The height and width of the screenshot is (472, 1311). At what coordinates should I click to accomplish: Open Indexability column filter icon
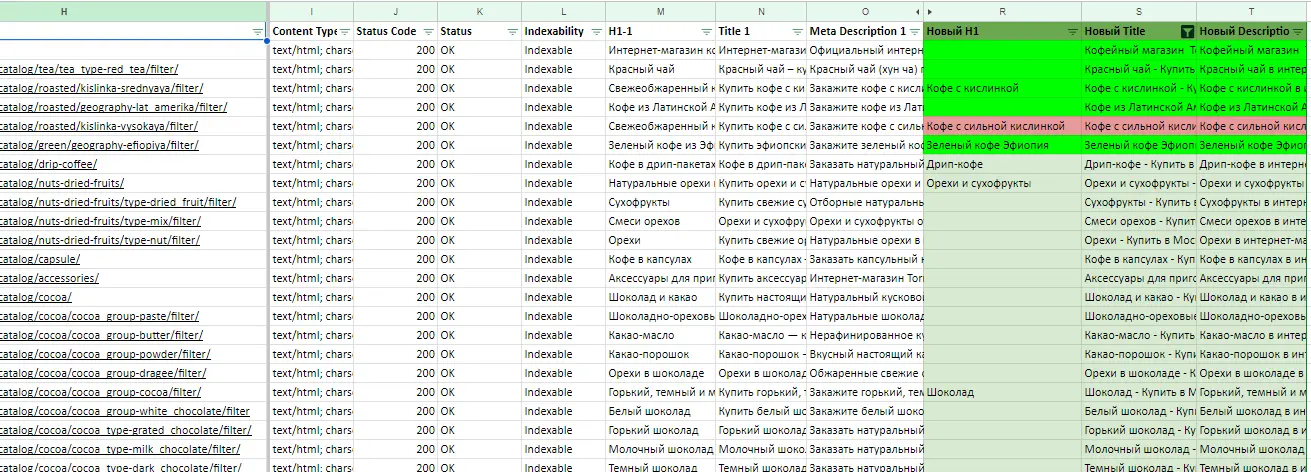coord(597,32)
